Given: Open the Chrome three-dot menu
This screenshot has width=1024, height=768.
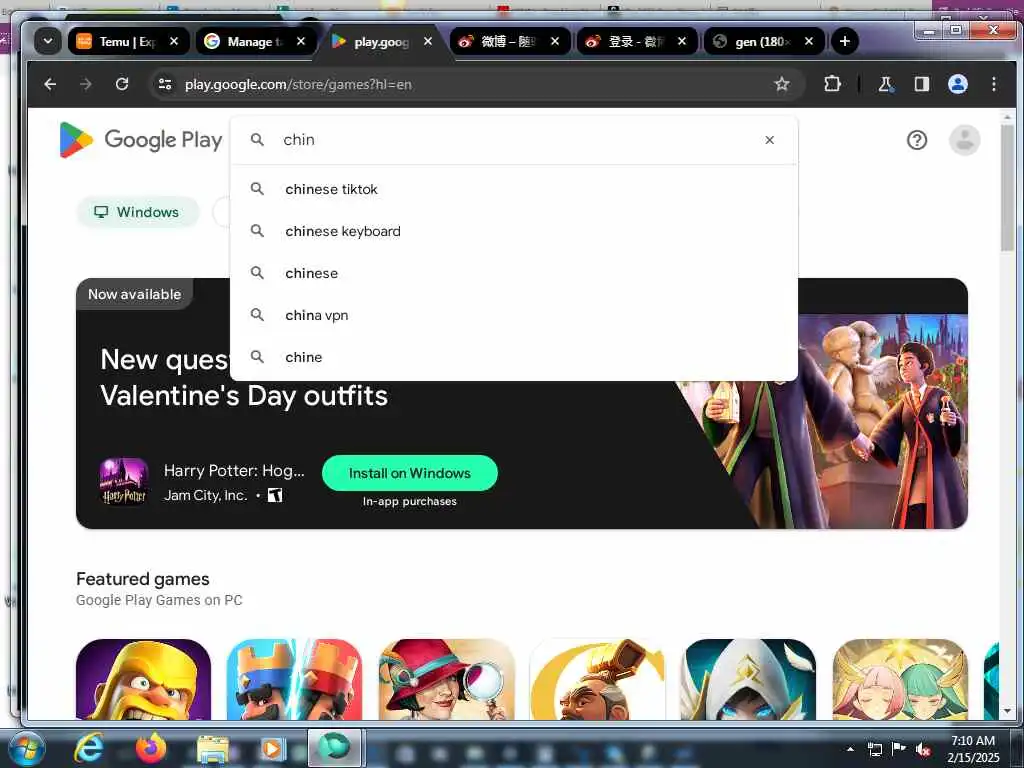Looking at the screenshot, I should (x=993, y=84).
